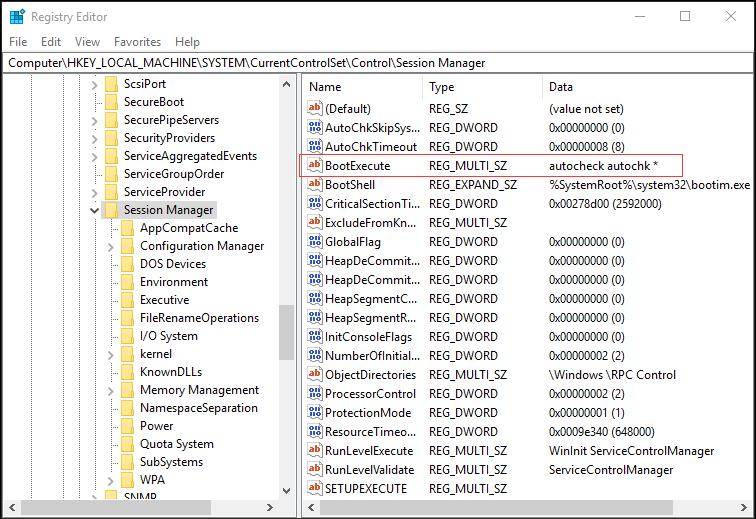
Task: Select the NumberOfInitial... value name
Action: tap(372, 355)
